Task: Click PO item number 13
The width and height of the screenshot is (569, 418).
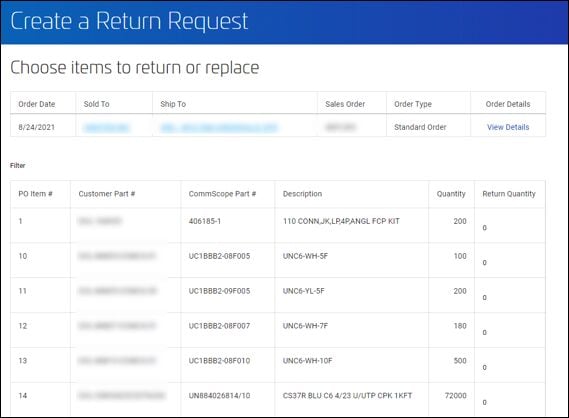Action: 22,361
